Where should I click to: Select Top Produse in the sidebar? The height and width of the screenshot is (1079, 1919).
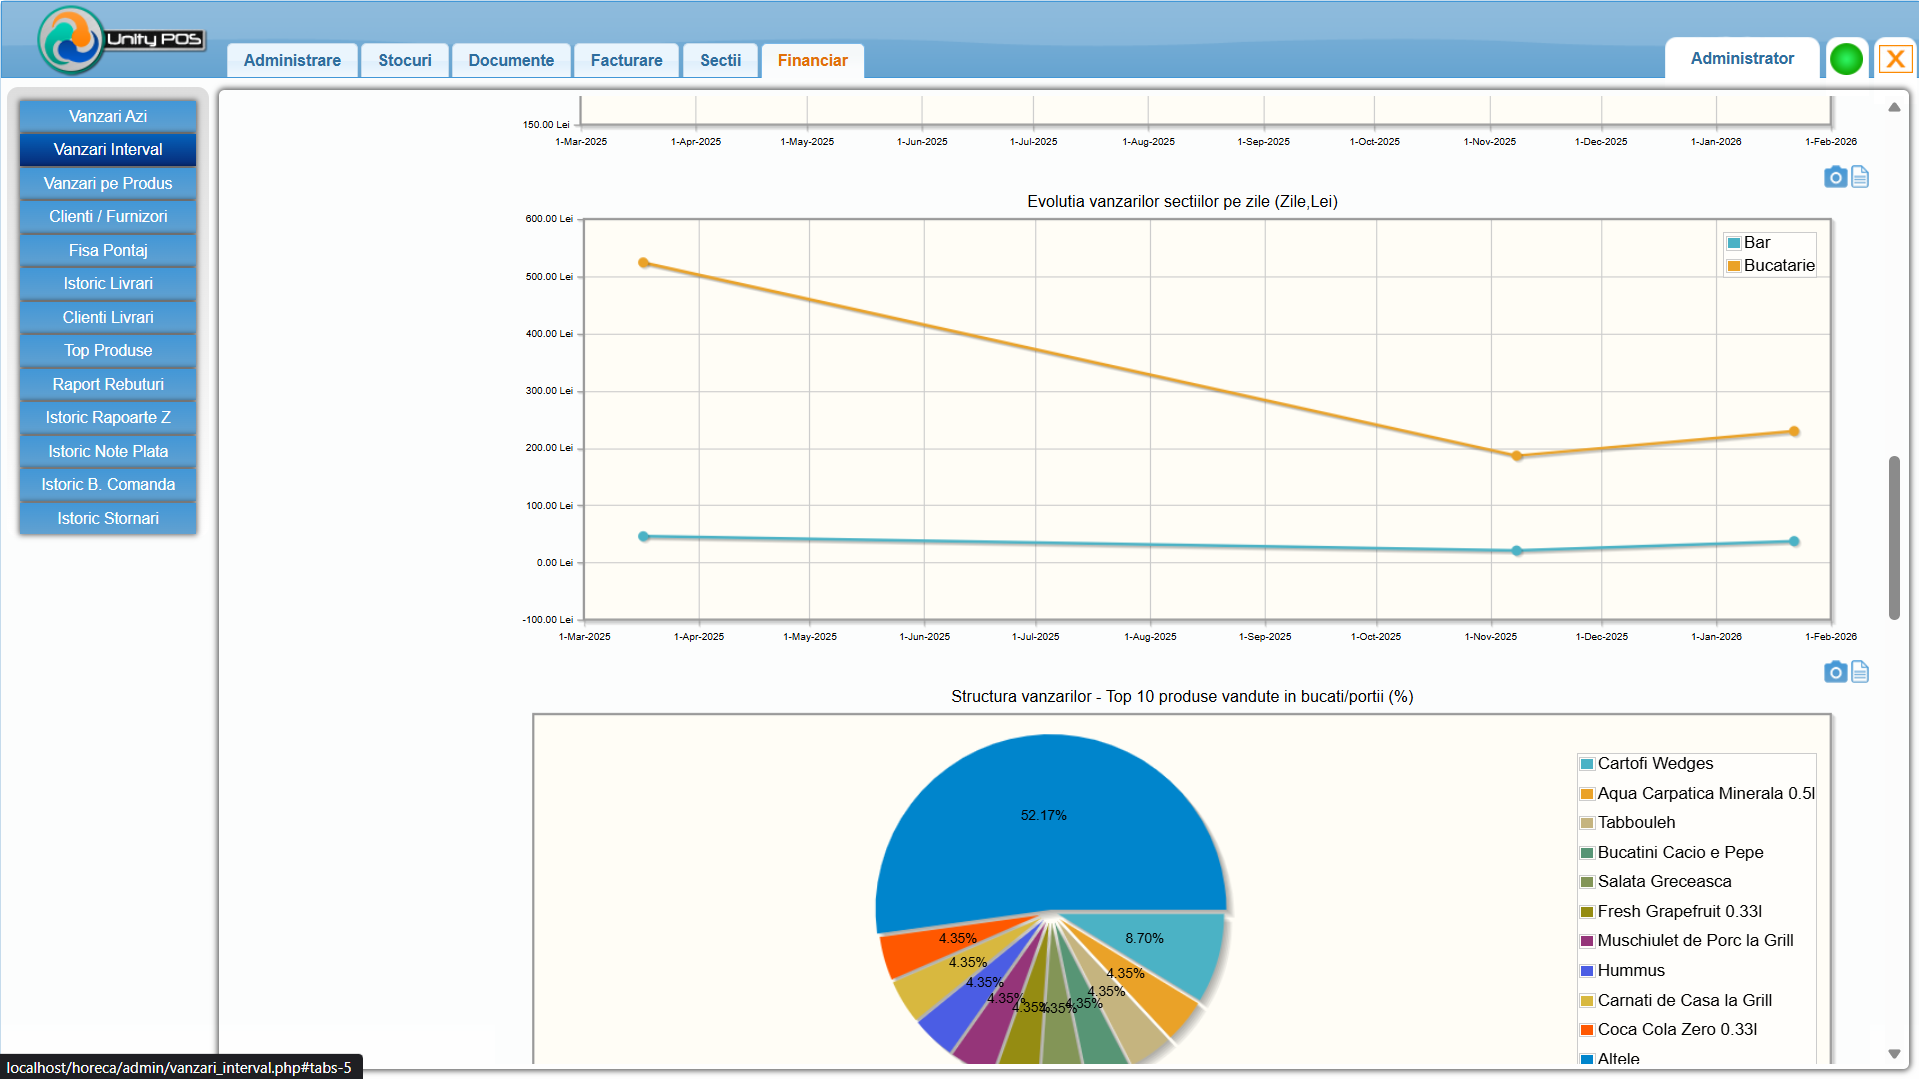(x=108, y=350)
